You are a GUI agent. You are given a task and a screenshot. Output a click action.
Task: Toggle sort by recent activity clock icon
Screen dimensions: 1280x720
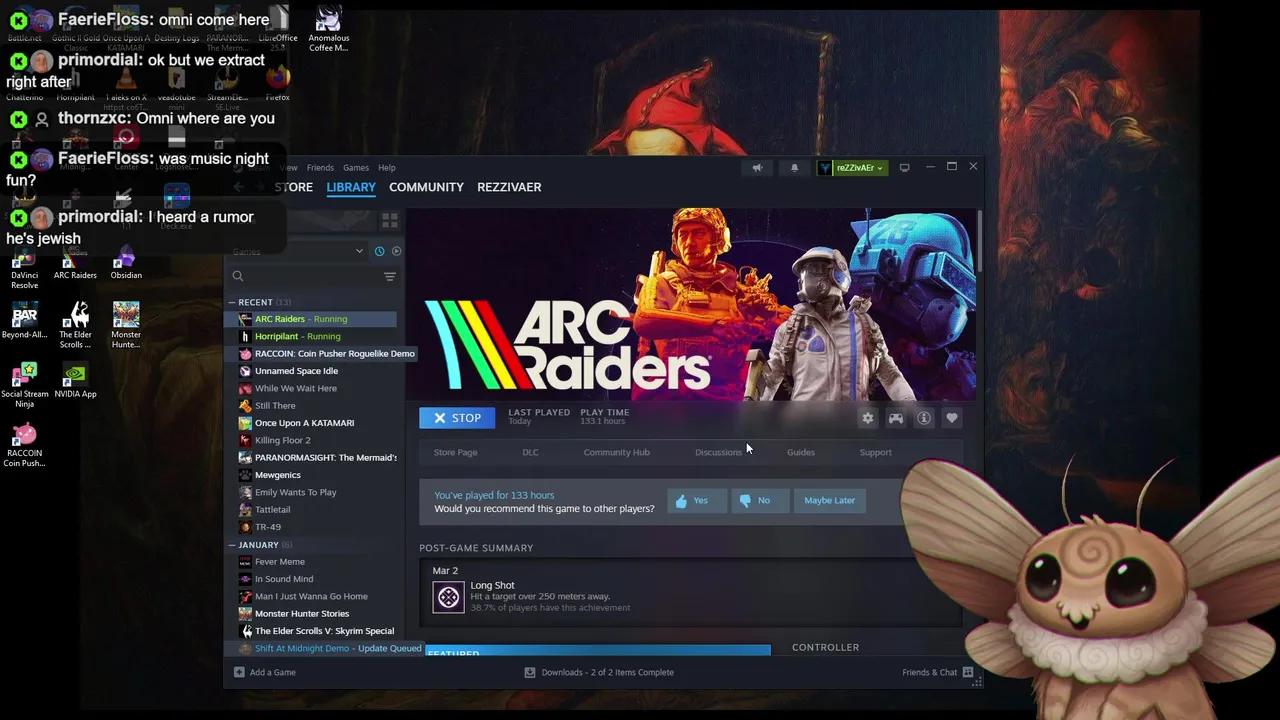click(379, 251)
